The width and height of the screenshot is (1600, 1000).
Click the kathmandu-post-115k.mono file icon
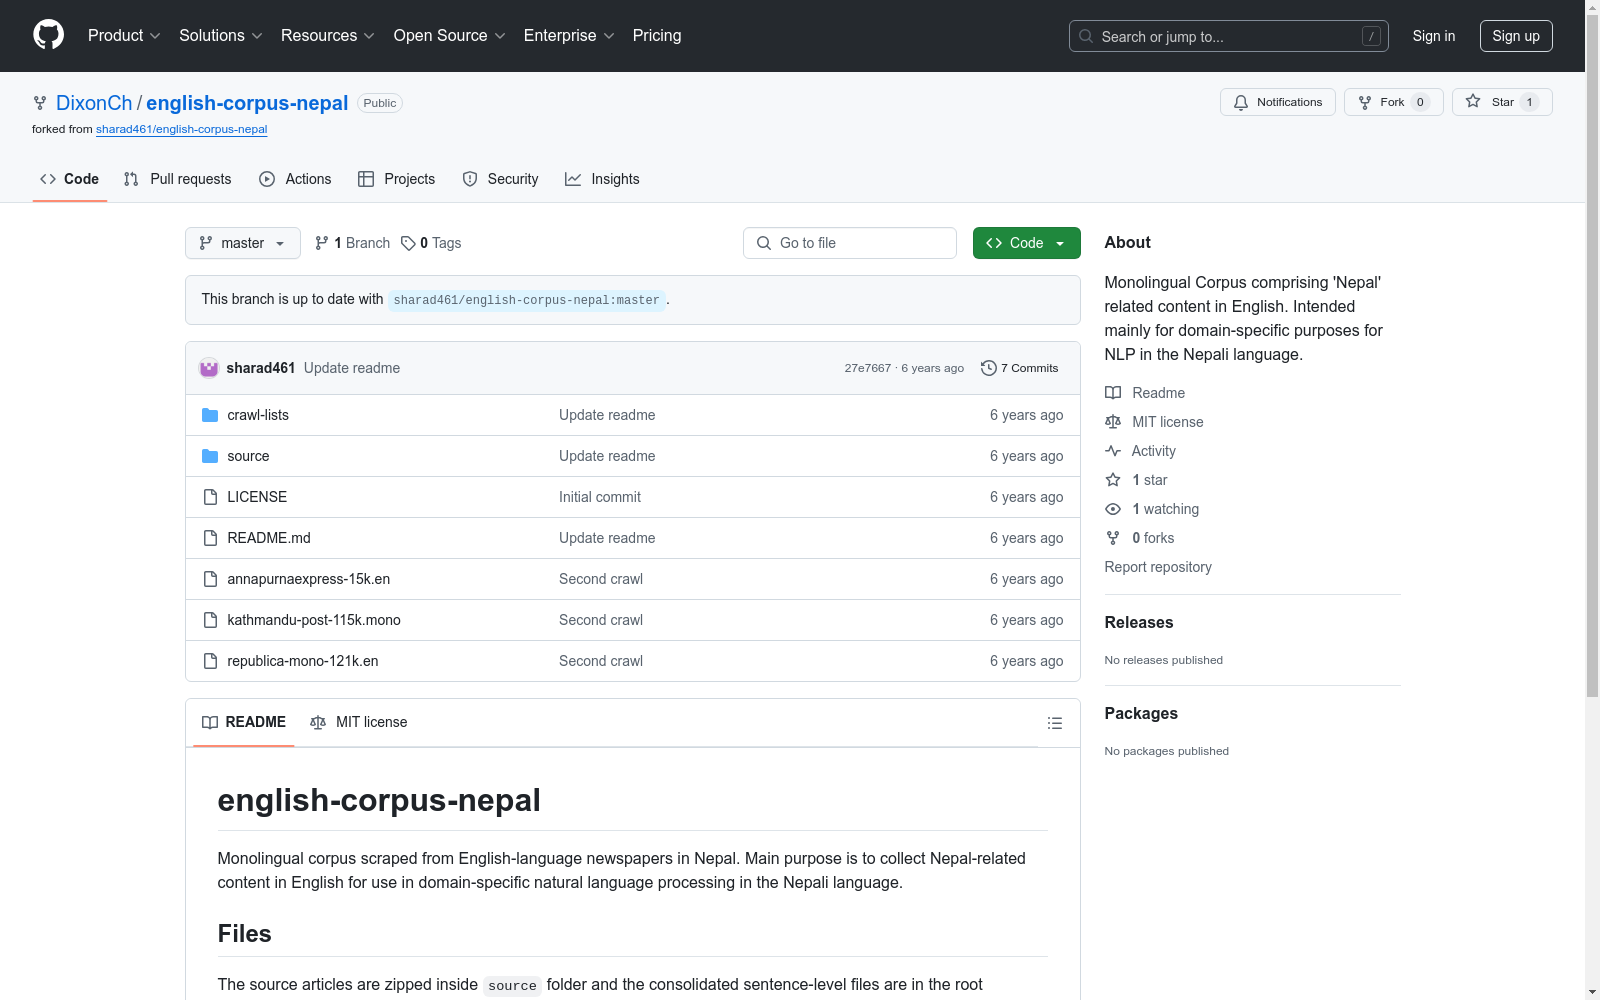pyautogui.click(x=210, y=620)
